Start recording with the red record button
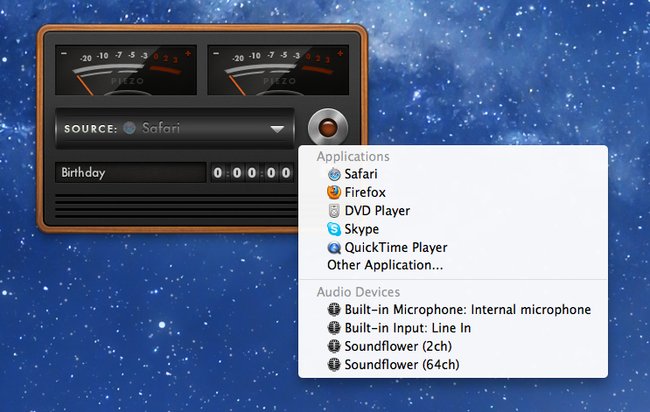 click(328, 128)
